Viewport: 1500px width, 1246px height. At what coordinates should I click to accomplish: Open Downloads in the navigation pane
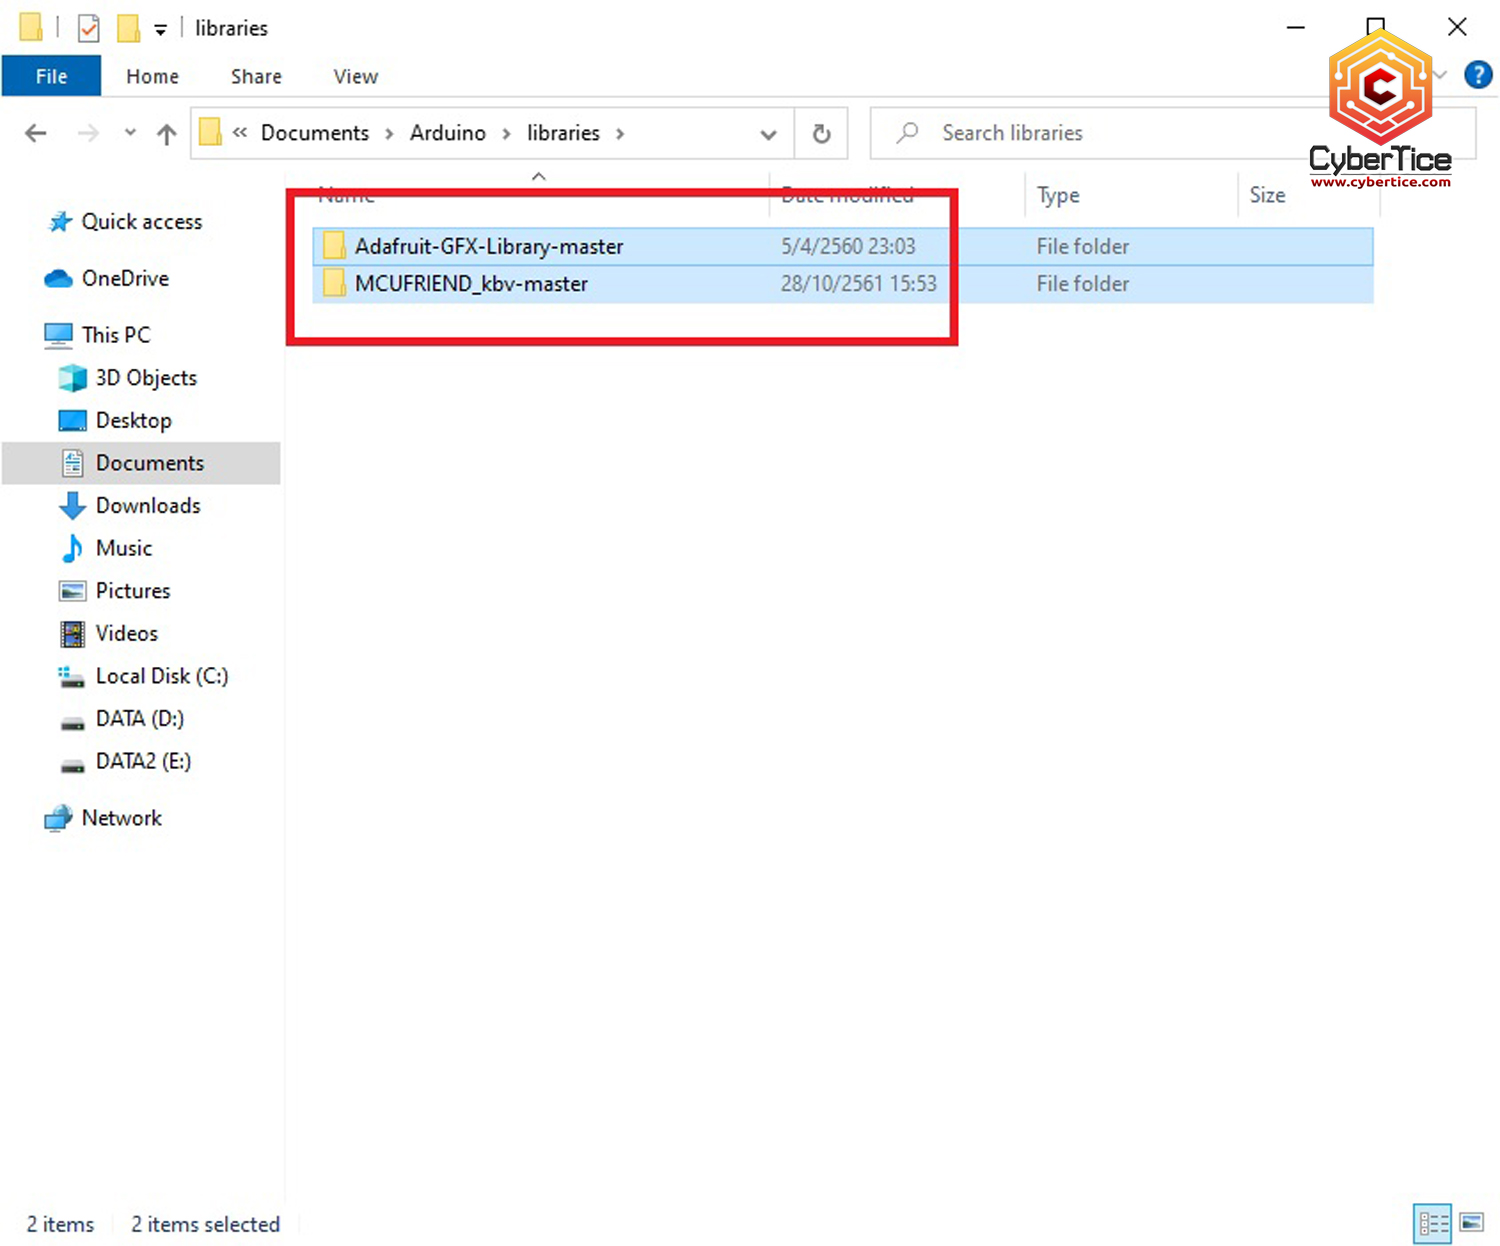pos(148,506)
